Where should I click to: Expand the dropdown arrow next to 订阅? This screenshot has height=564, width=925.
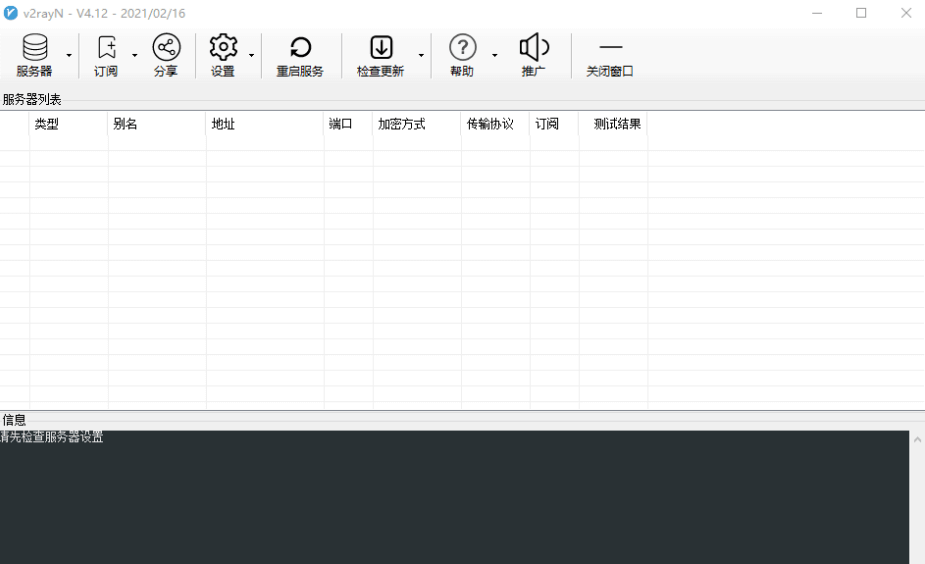pyautogui.click(x=135, y=55)
